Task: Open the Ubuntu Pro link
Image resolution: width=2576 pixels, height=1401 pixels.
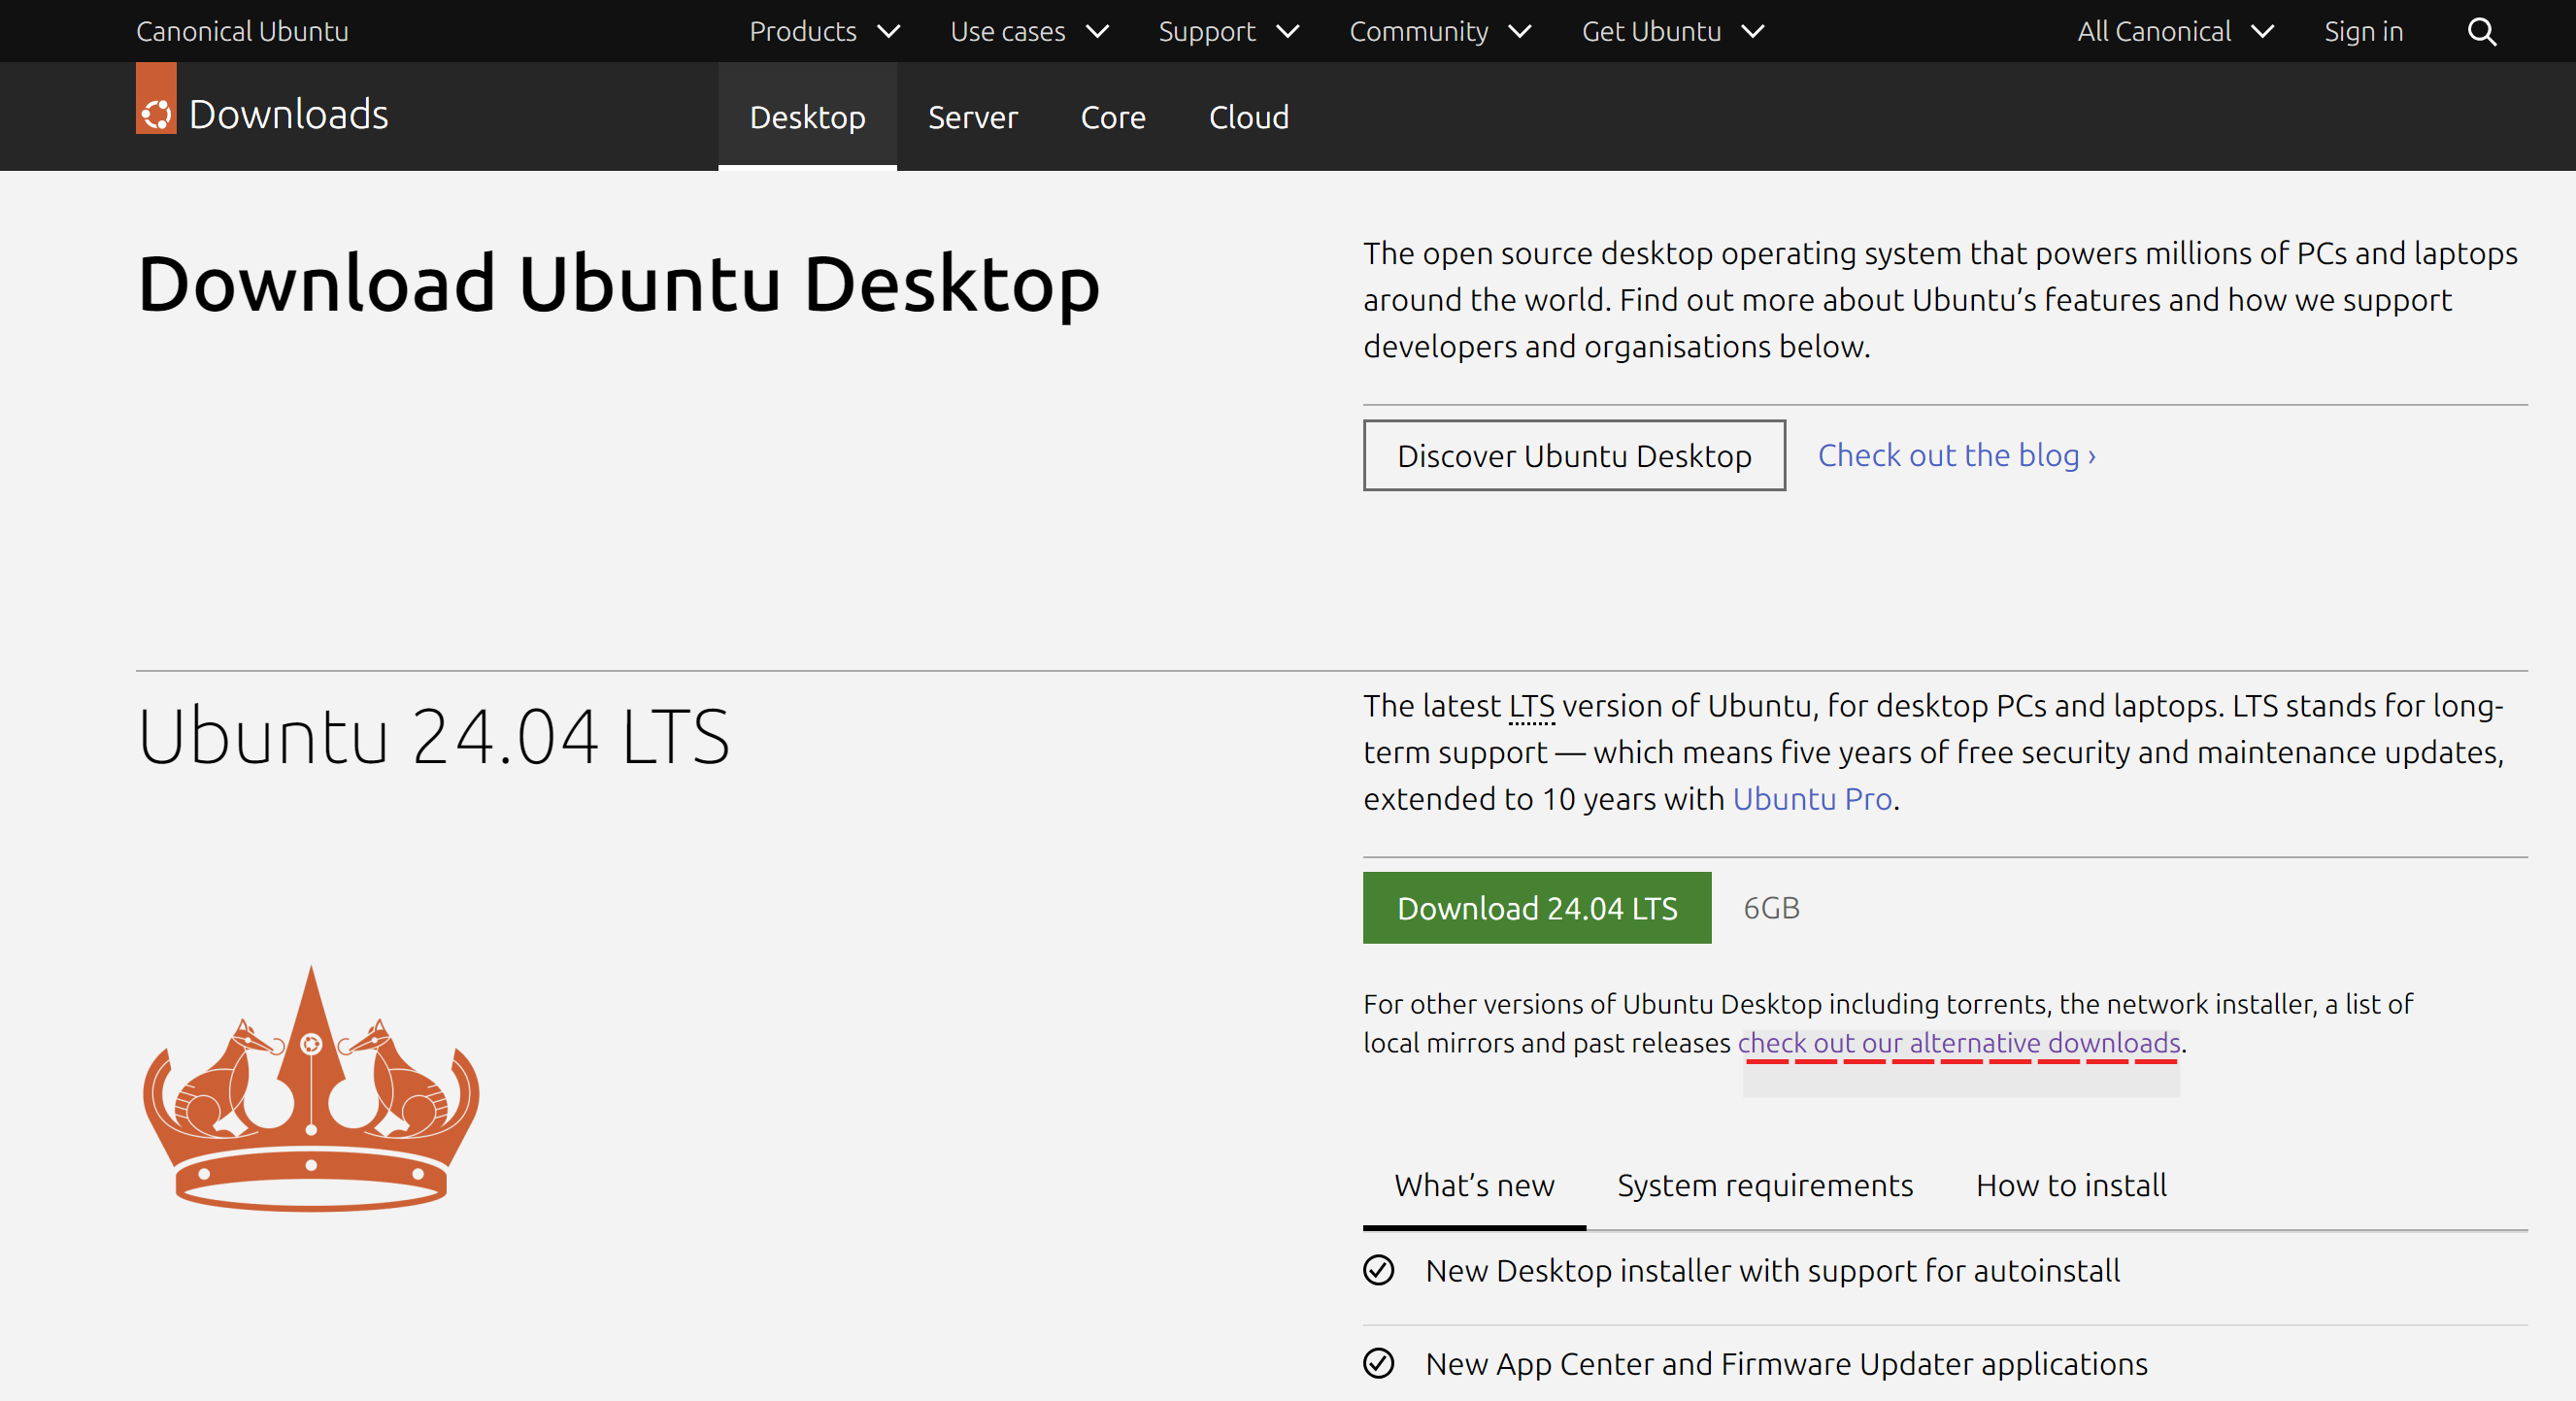Action: click(1811, 799)
